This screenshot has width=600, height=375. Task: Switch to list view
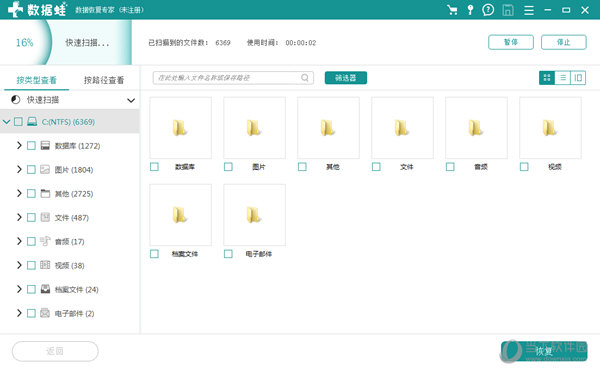[562, 78]
